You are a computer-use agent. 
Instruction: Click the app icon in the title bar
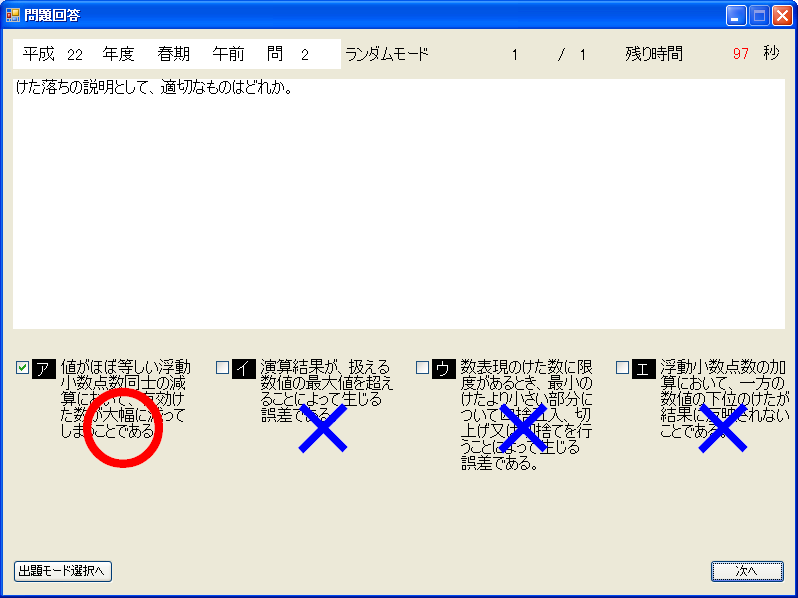[12, 15]
